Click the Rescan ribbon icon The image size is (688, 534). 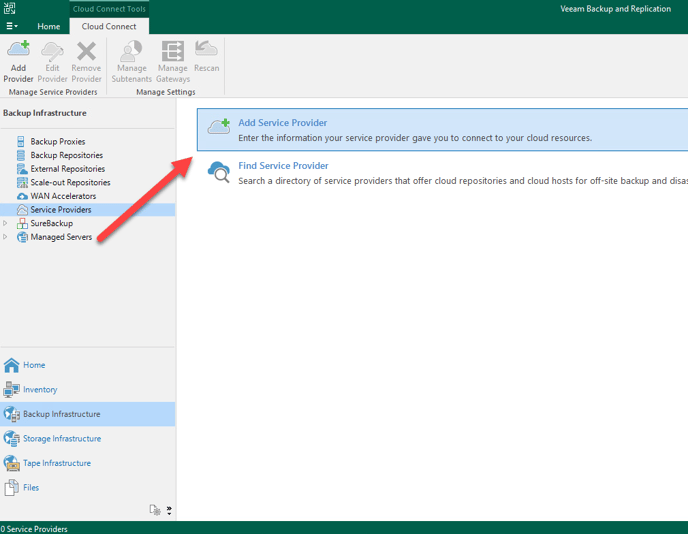[x=206, y=49]
